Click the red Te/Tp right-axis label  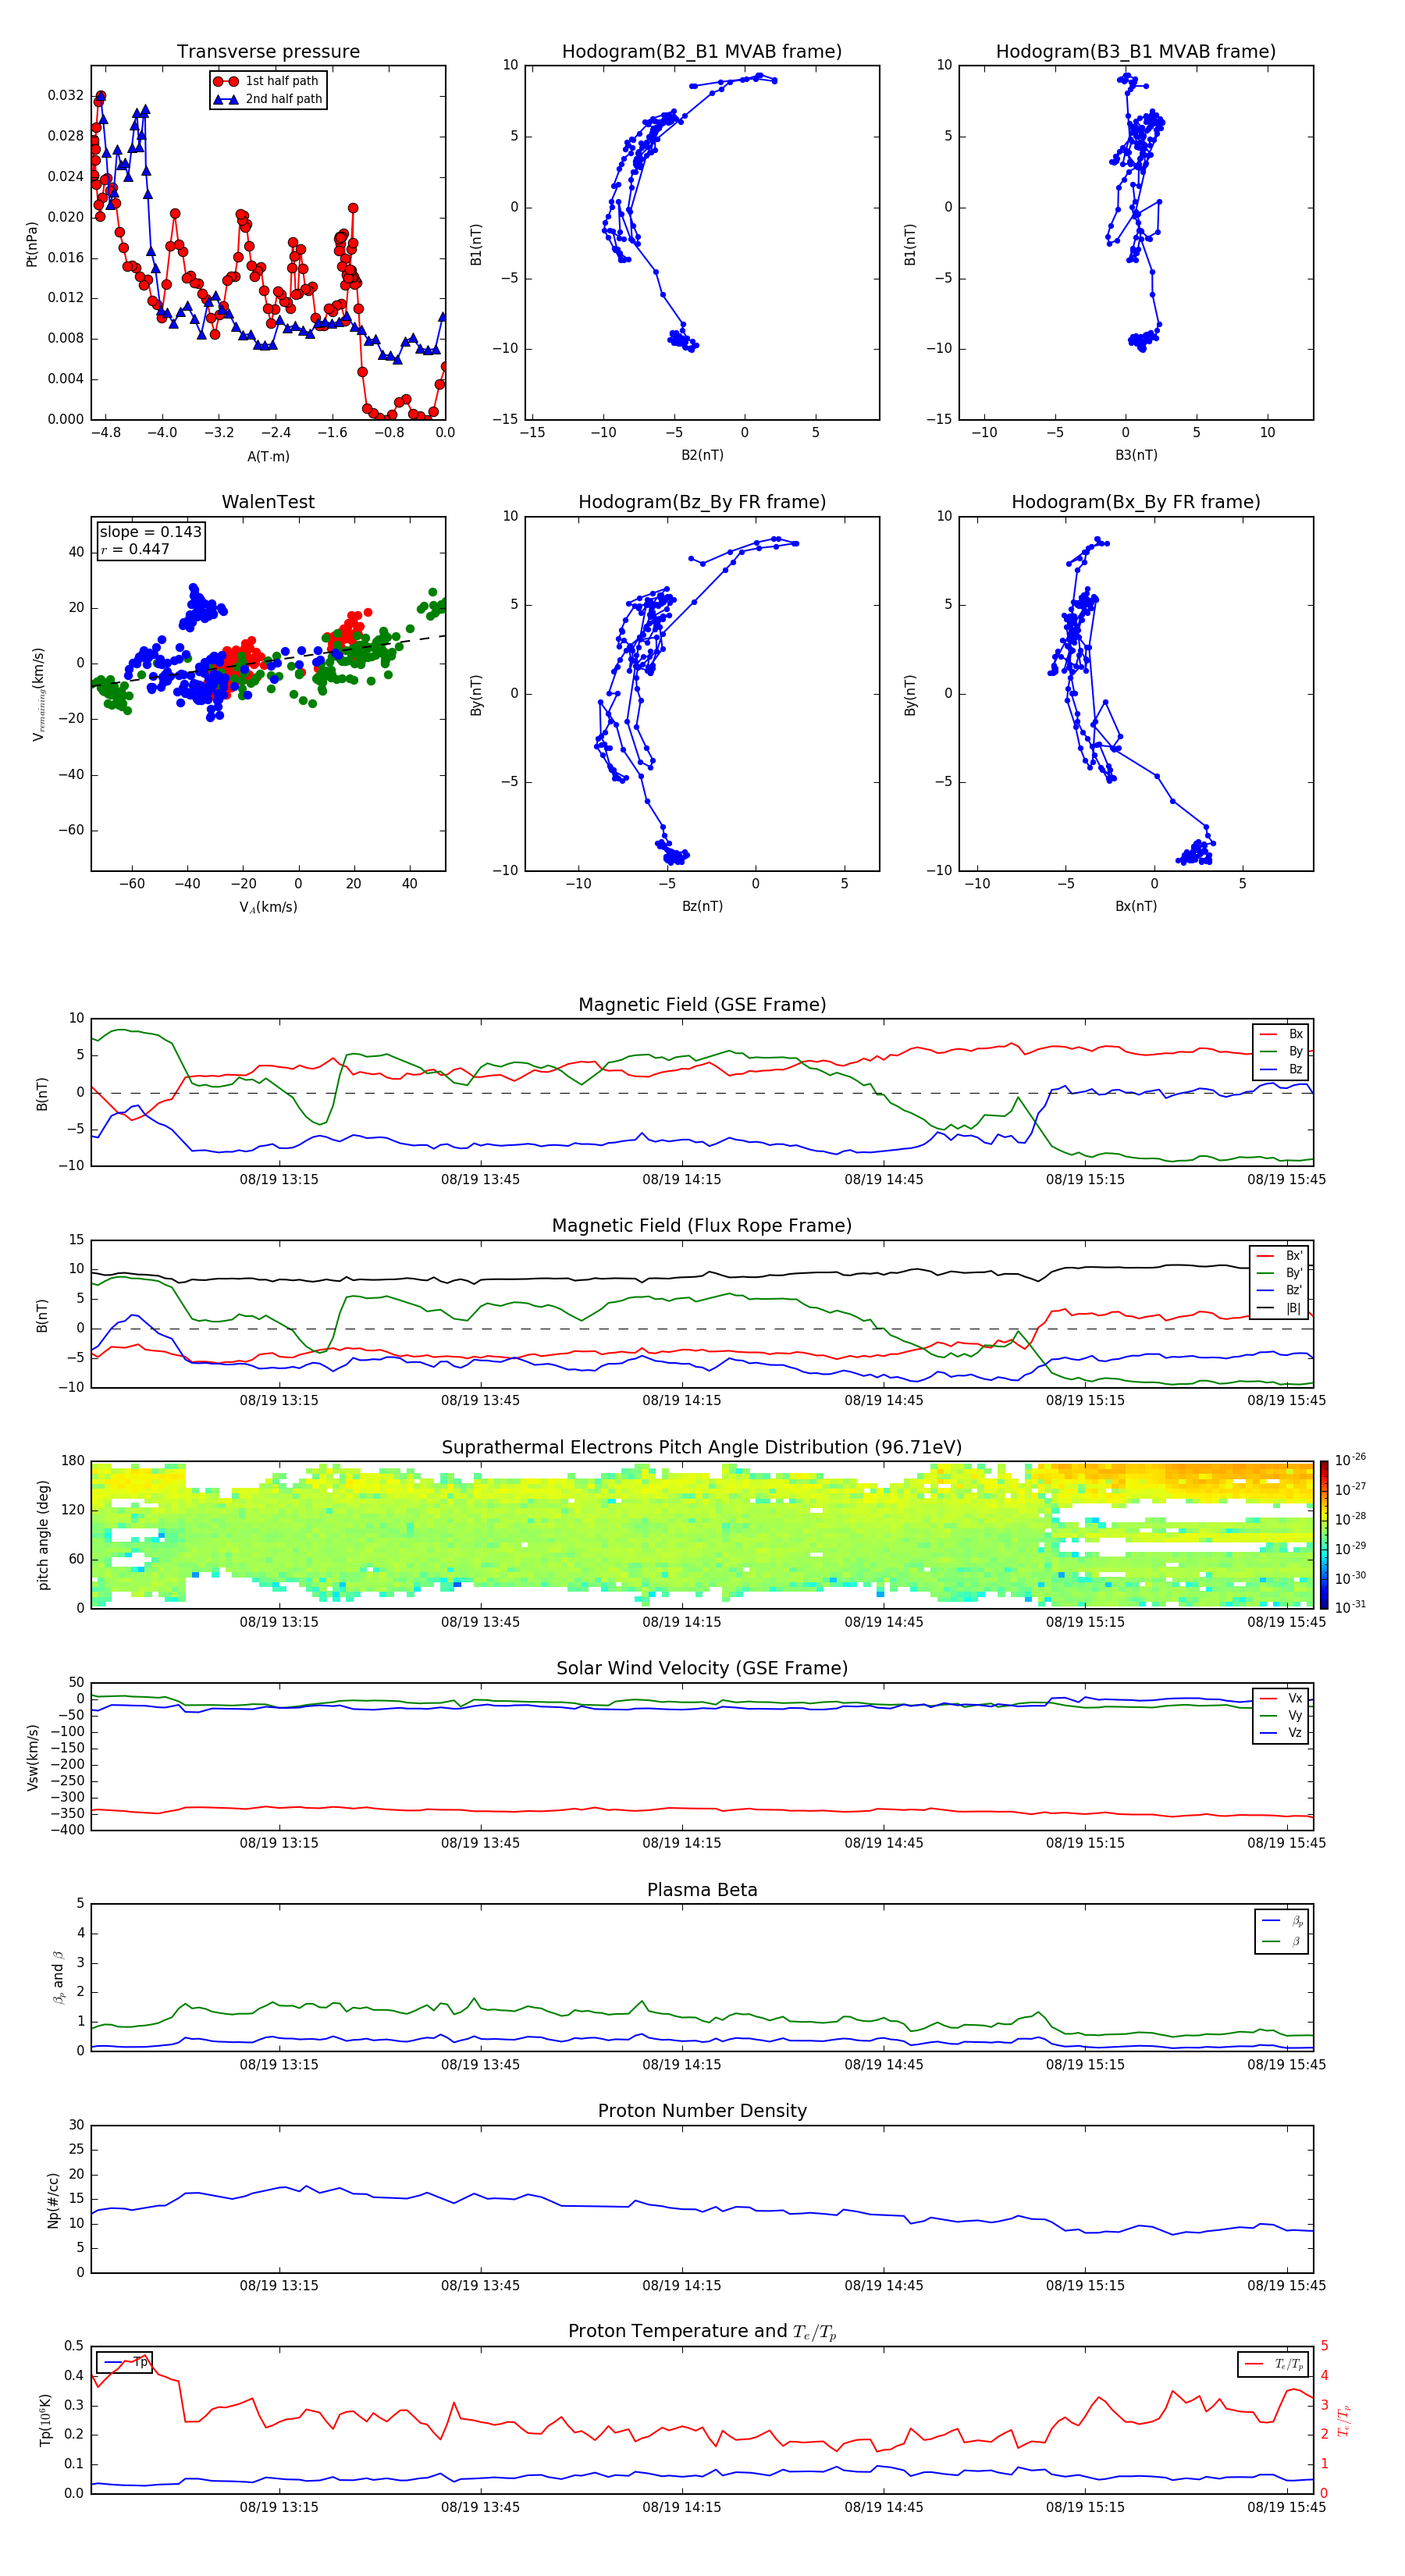coord(1343,2420)
